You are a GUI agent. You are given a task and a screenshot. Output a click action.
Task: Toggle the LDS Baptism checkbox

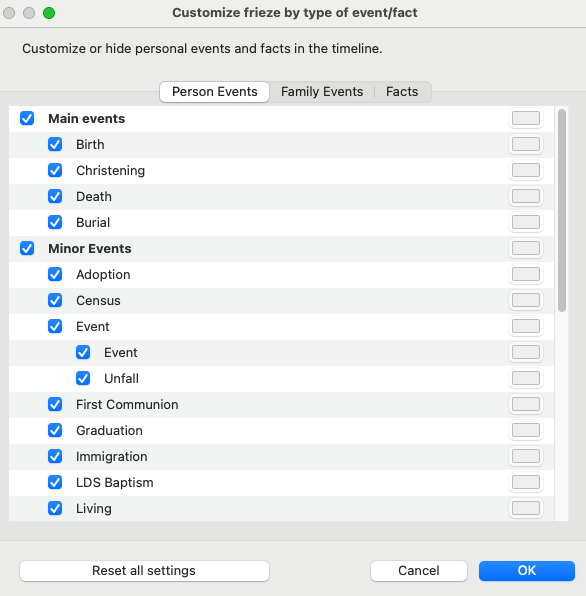[55, 482]
